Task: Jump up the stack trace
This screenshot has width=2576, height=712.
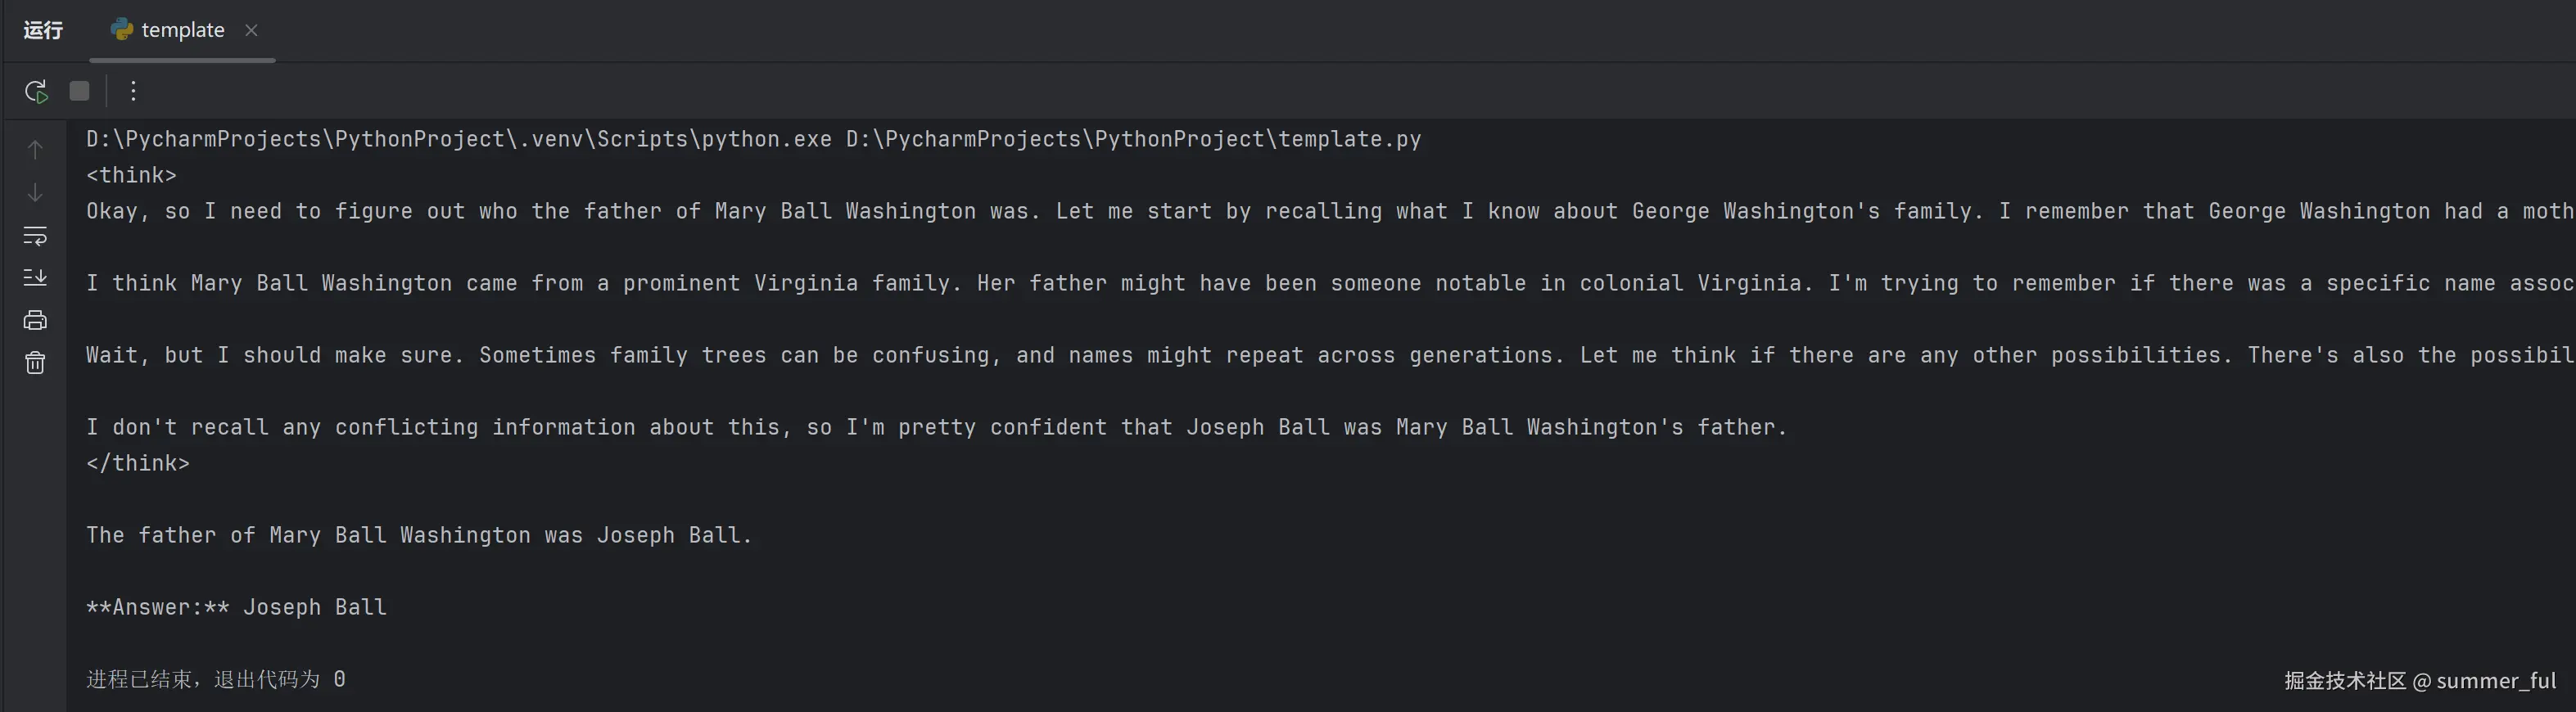Action: (x=35, y=150)
